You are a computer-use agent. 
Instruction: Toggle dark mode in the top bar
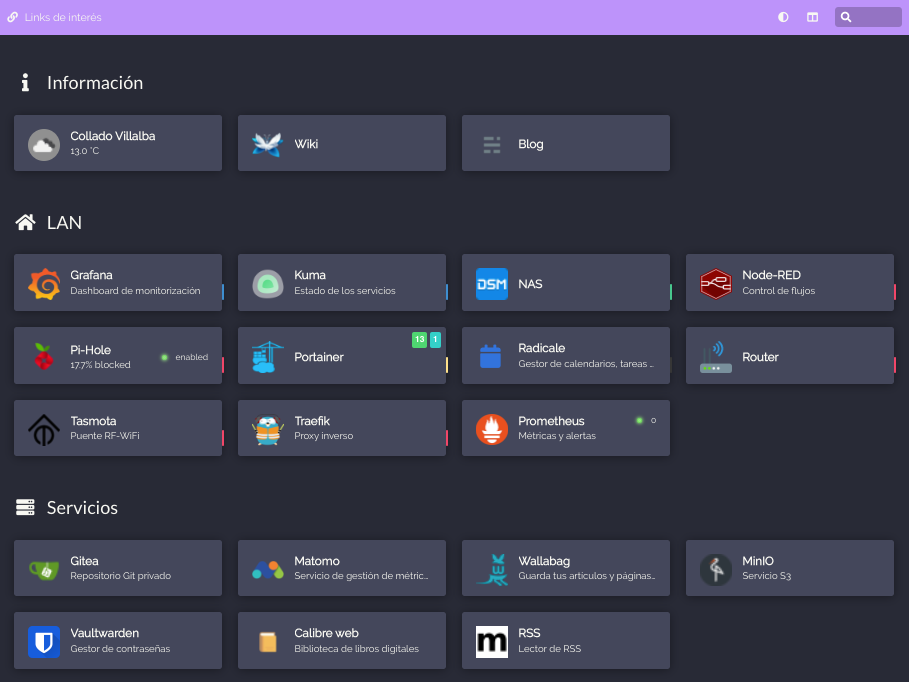[x=783, y=17]
